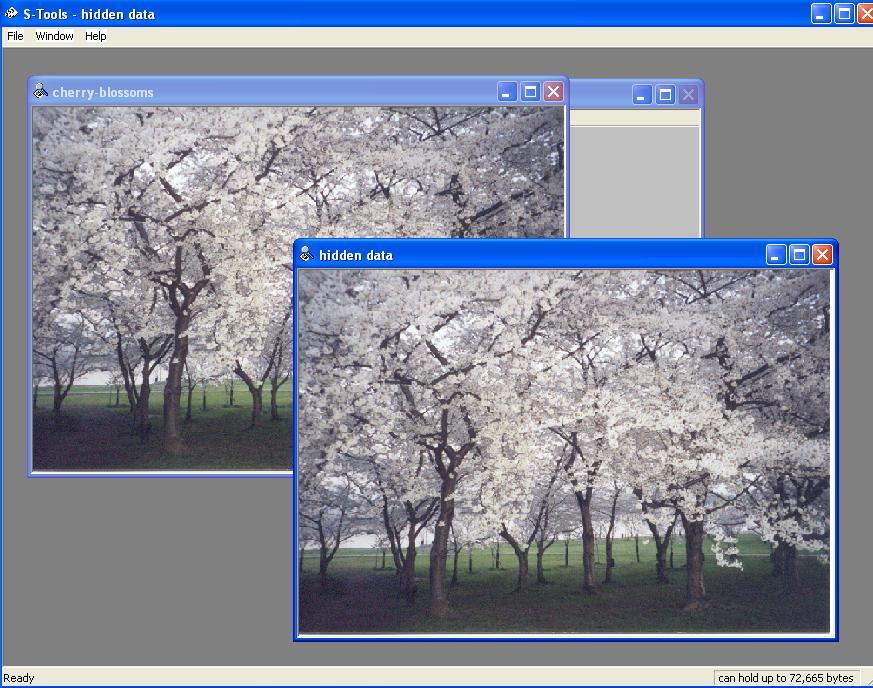Click the S-Tools application icon in title bar
The width and height of the screenshot is (873, 688).
point(11,13)
